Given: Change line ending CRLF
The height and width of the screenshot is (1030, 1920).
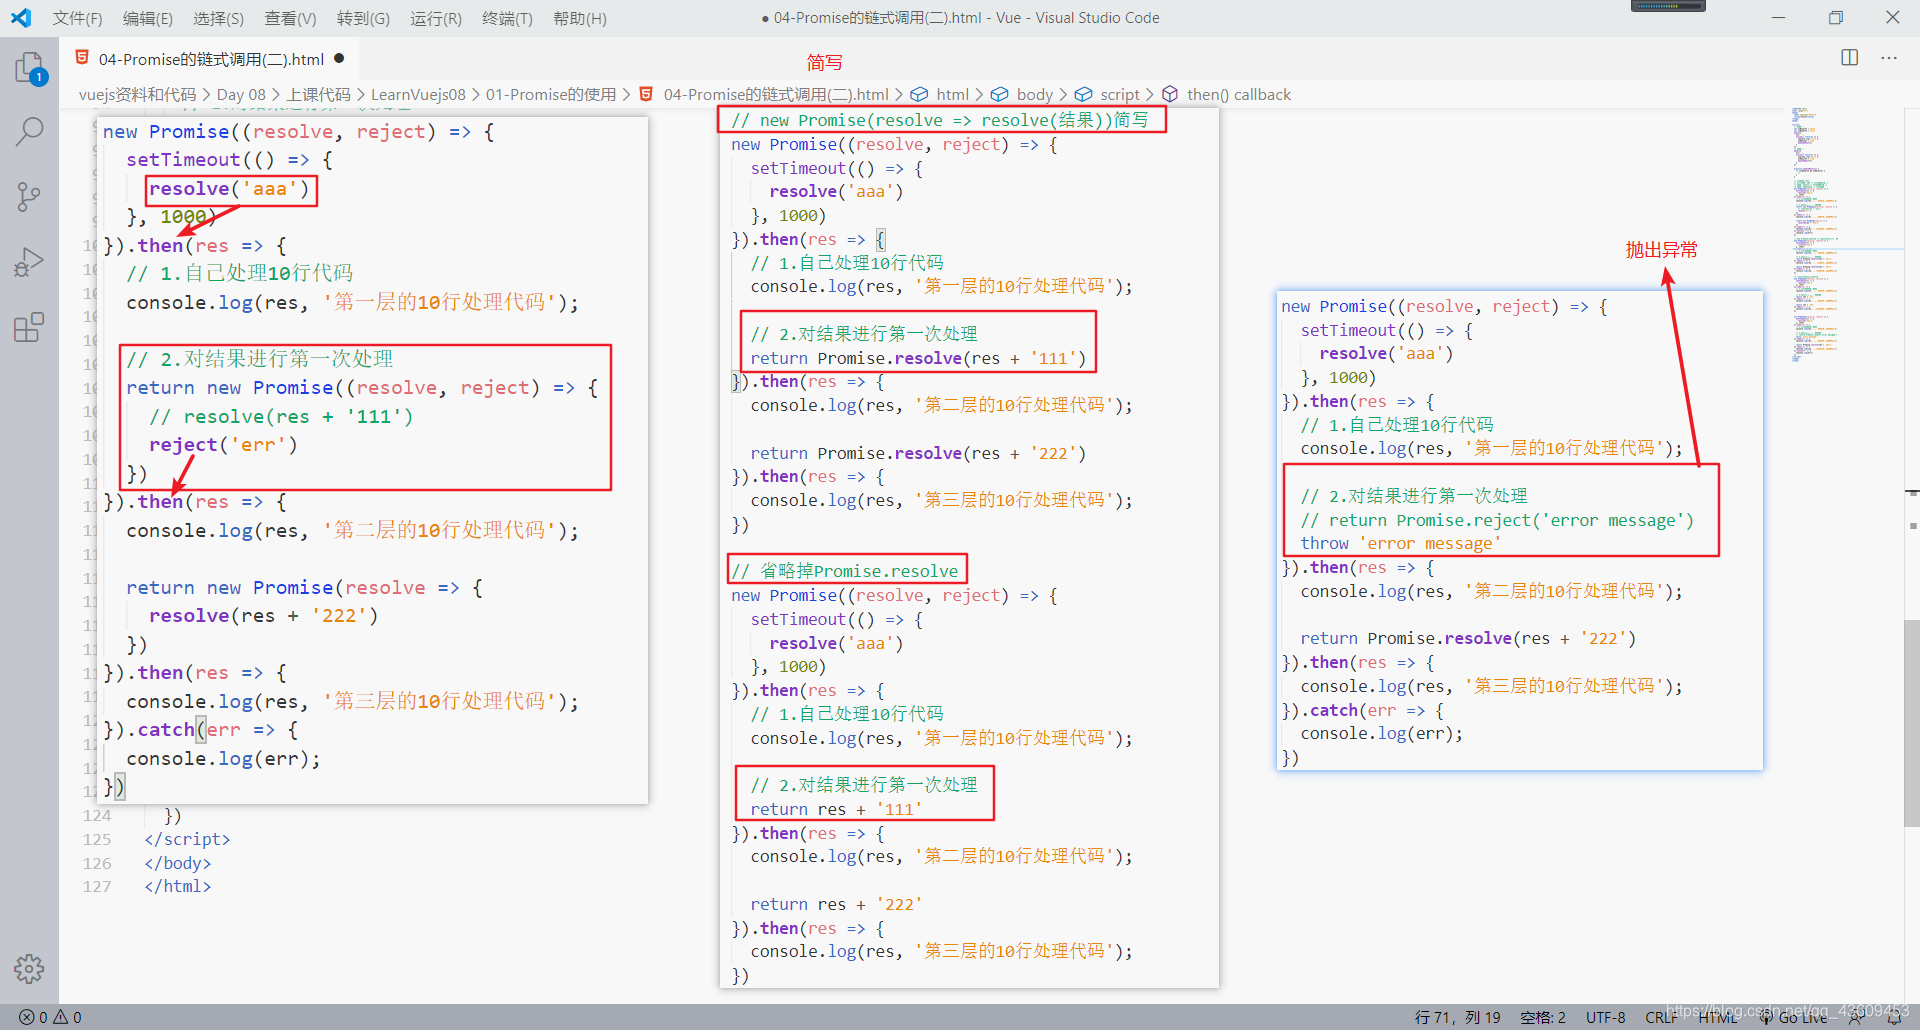Looking at the screenshot, I should [x=1661, y=1017].
